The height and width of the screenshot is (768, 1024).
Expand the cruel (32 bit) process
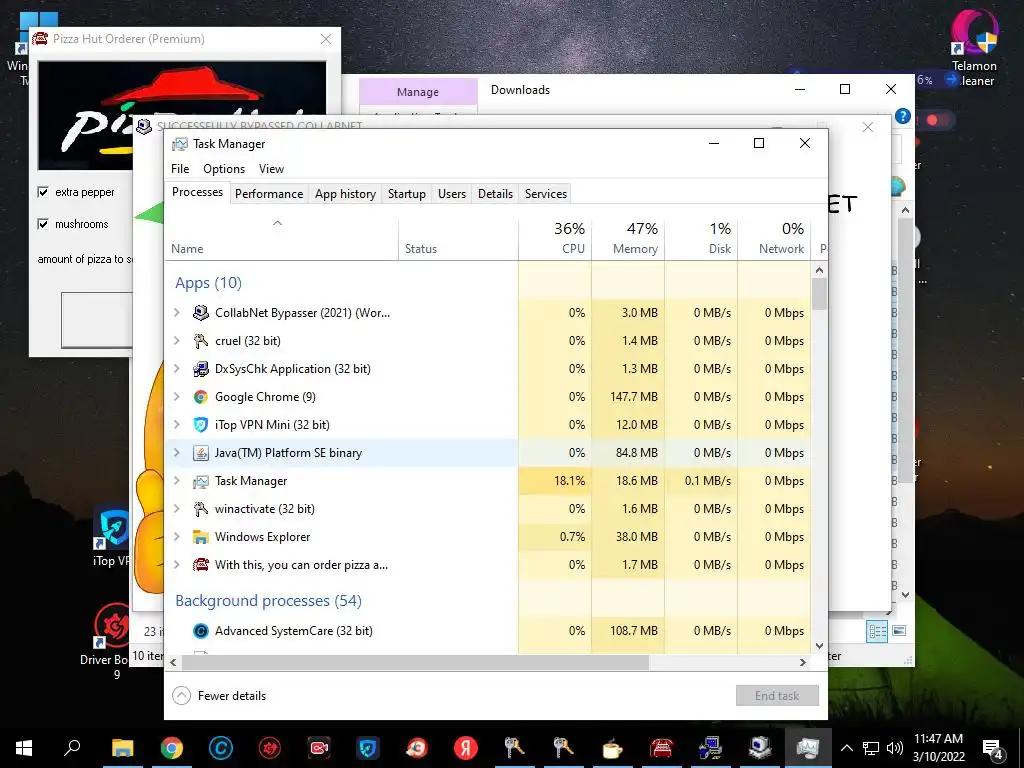pyautogui.click(x=176, y=341)
